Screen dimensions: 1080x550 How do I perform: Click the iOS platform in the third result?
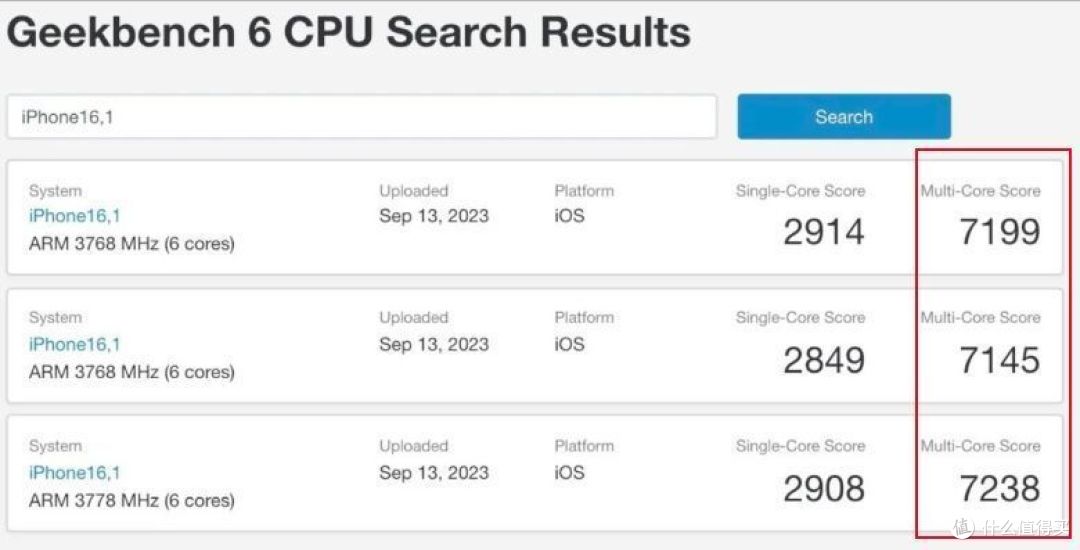tap(570, 472)
